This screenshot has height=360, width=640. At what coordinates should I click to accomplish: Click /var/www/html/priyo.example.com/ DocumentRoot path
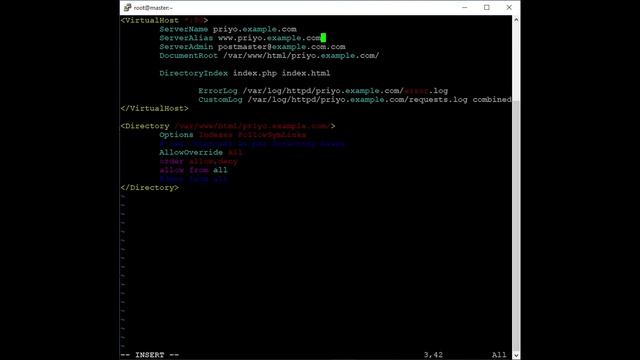point(301,56)
